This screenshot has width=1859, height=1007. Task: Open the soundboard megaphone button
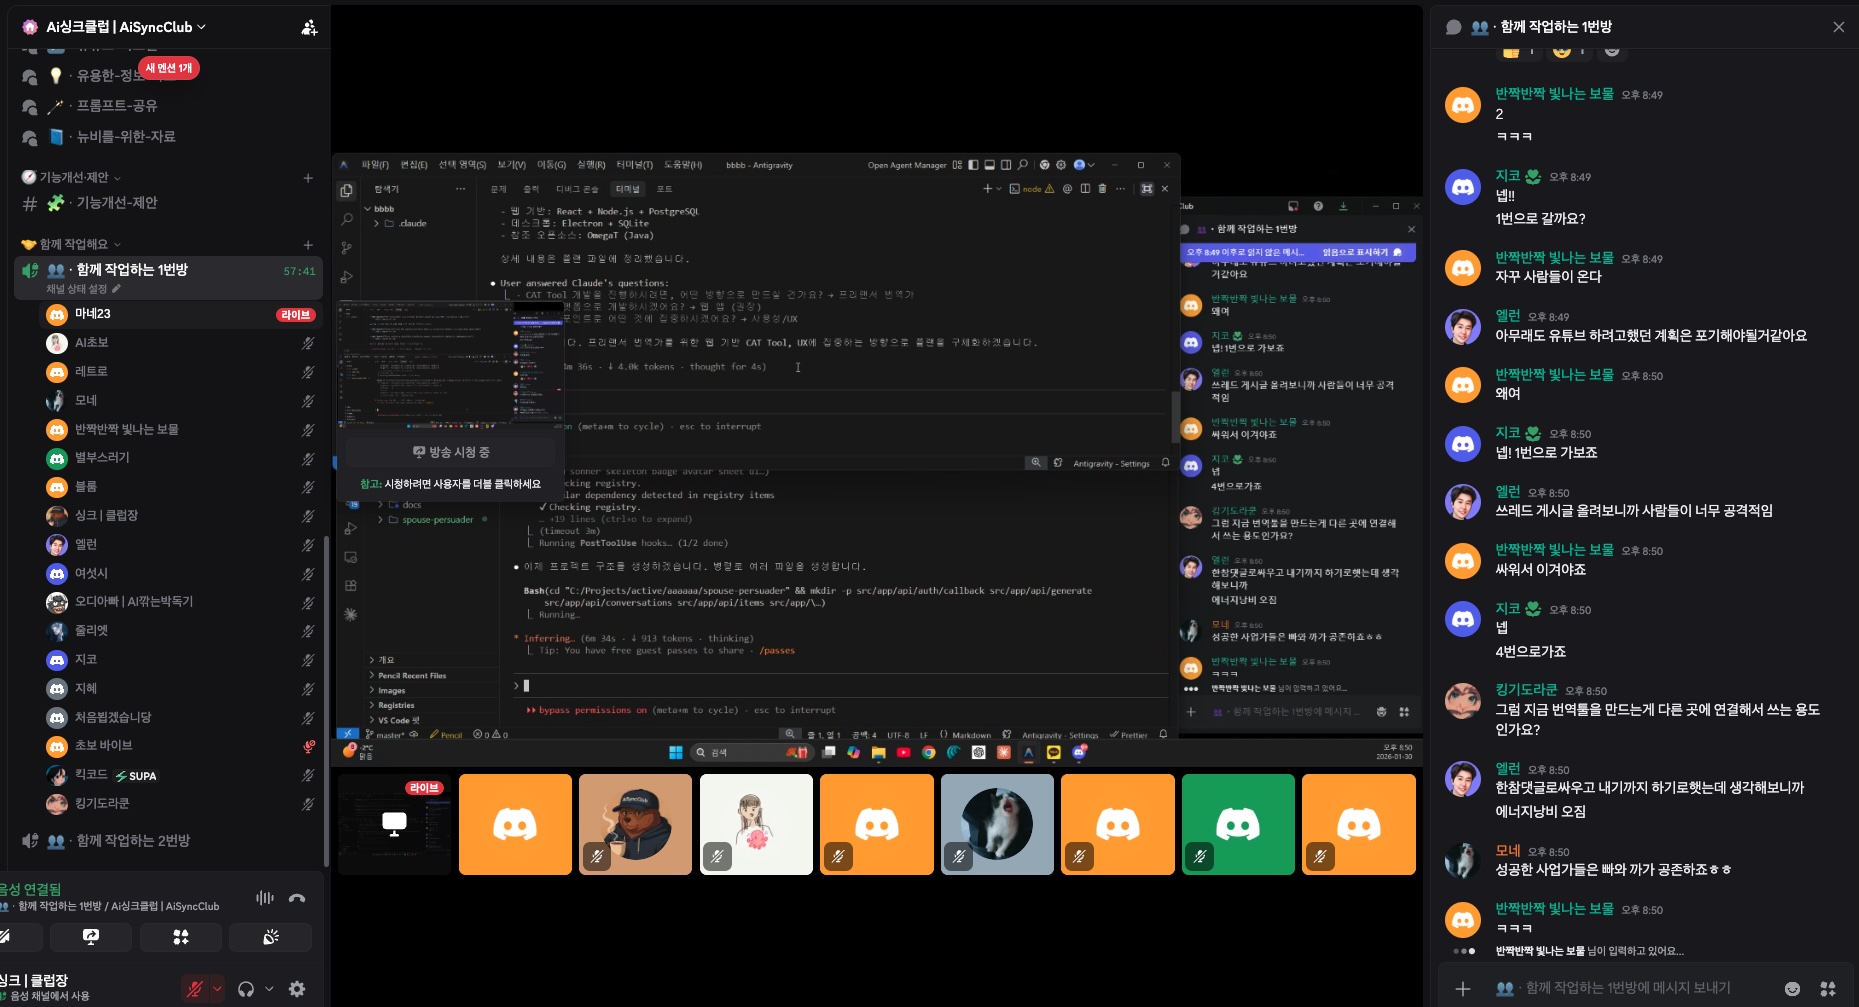tap(270, 937)
